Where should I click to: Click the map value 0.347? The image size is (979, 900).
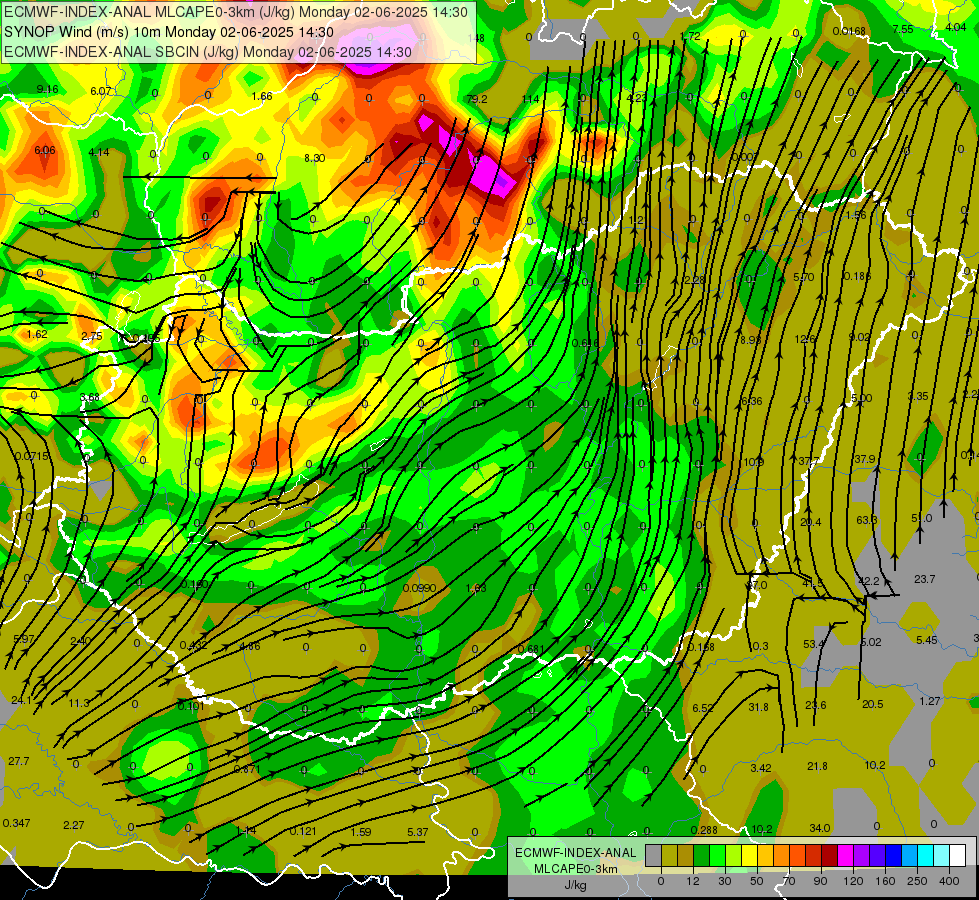click(x=16, y=823)
